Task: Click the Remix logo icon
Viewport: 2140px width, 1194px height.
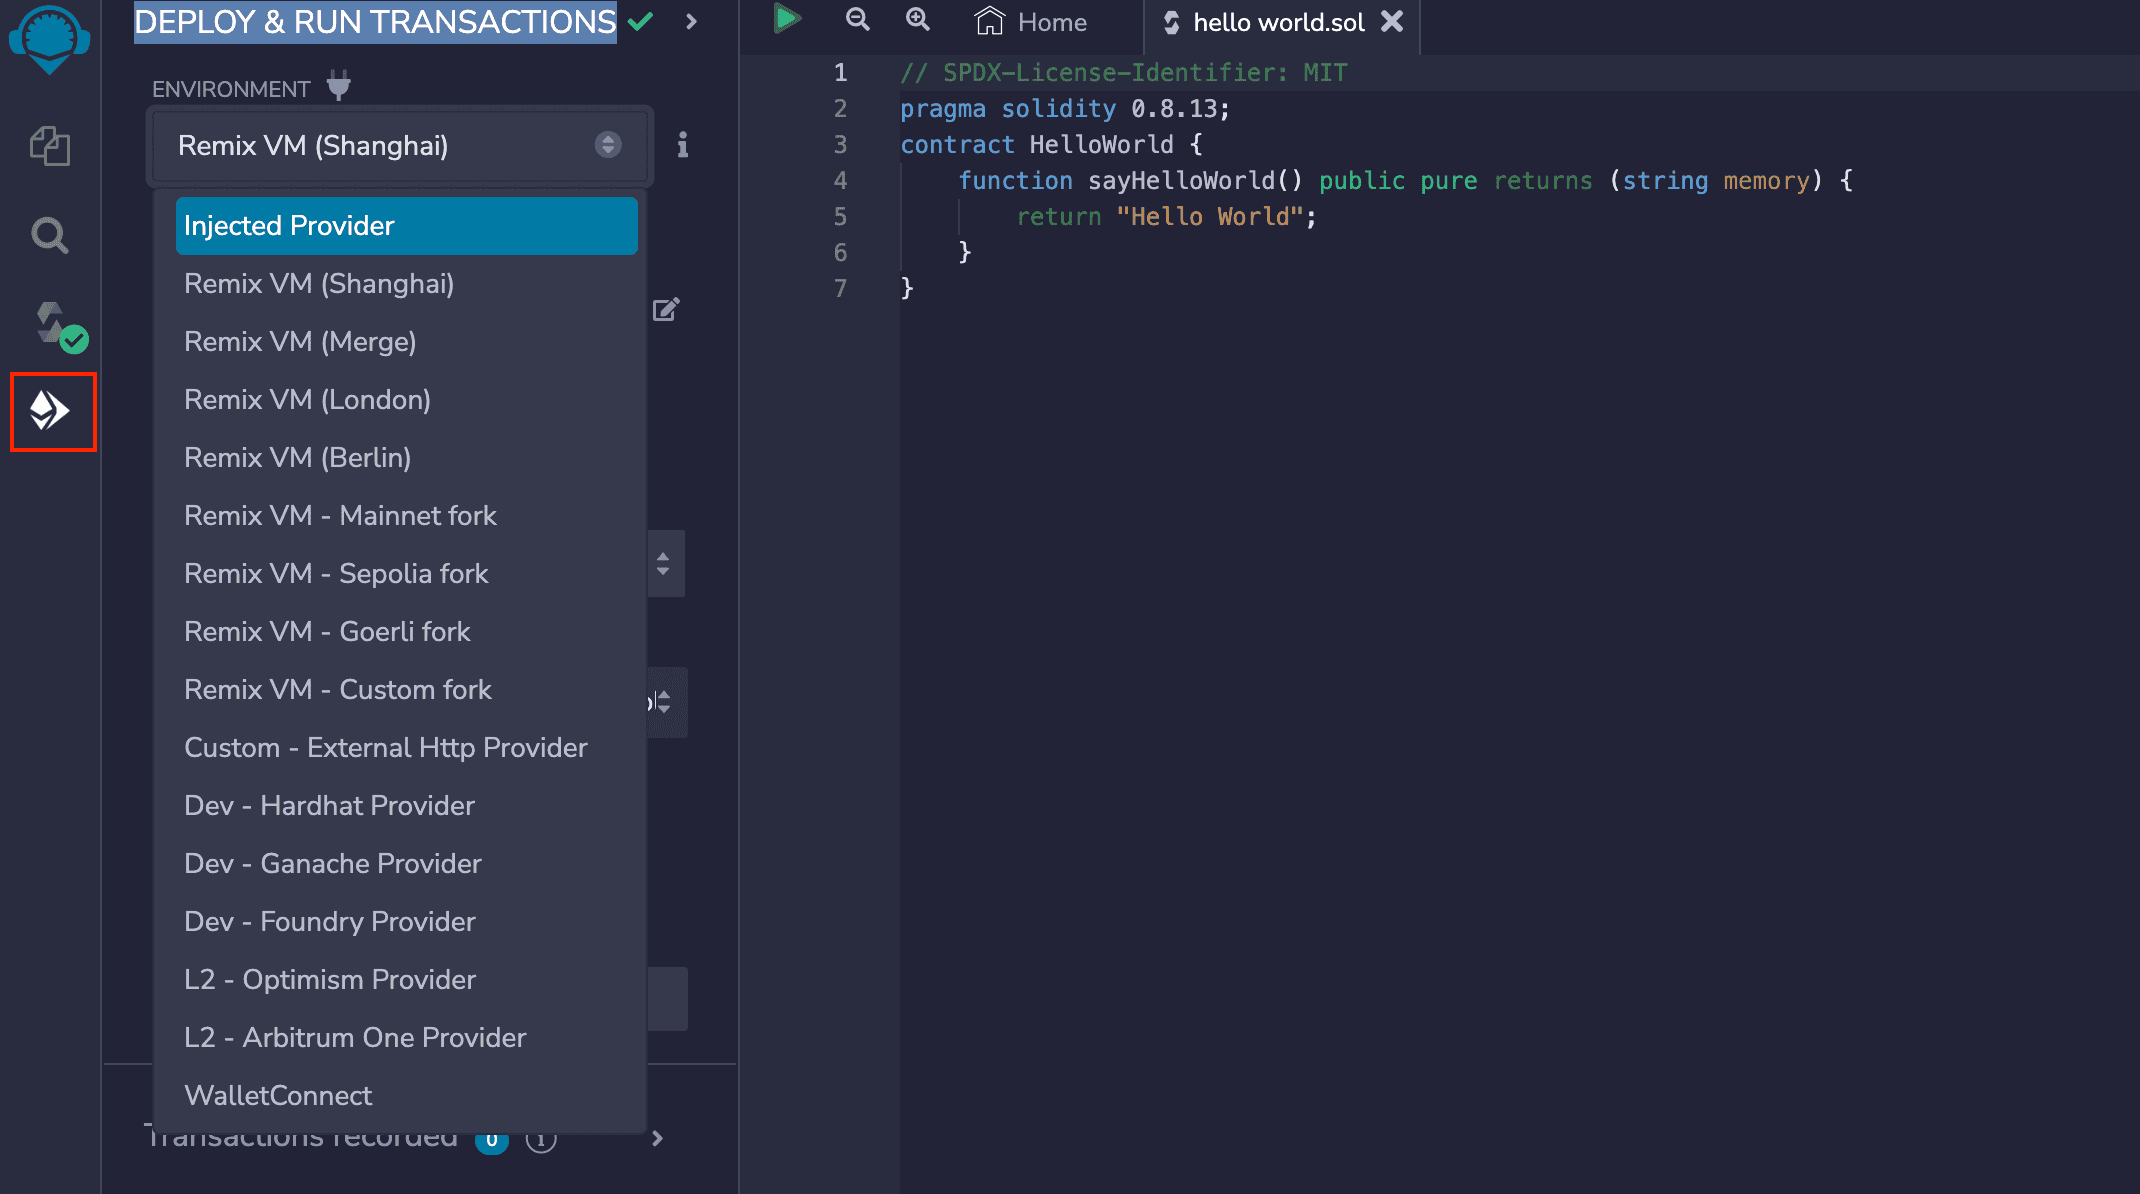Action: pyautogui.click(x=49, y=37)
